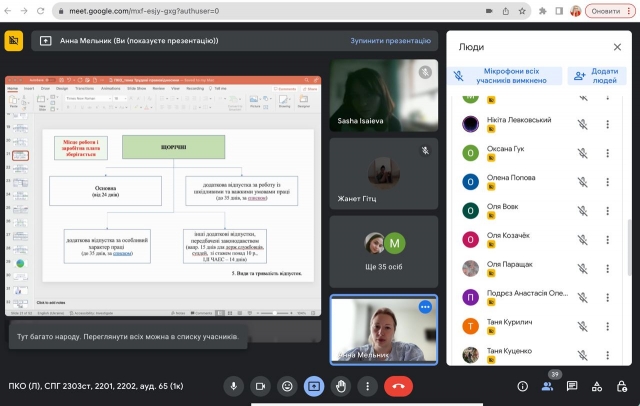Image resolution: width=640 pixels, height=406 pixels.
Task: Click the Share button in PowerPoint
Action: click(x=310, y=89)
